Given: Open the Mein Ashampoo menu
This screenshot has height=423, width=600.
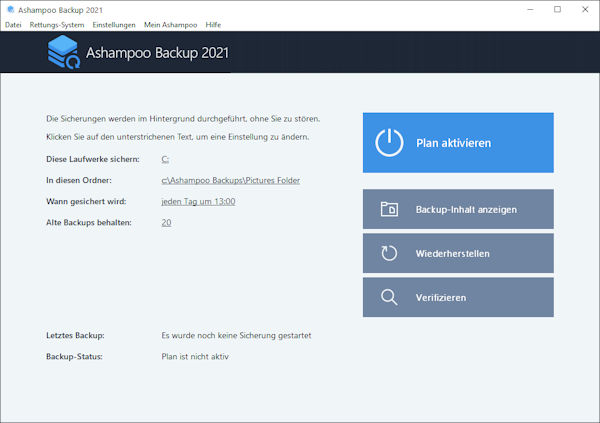Looking at the screenshot, I should coord(170,25).
